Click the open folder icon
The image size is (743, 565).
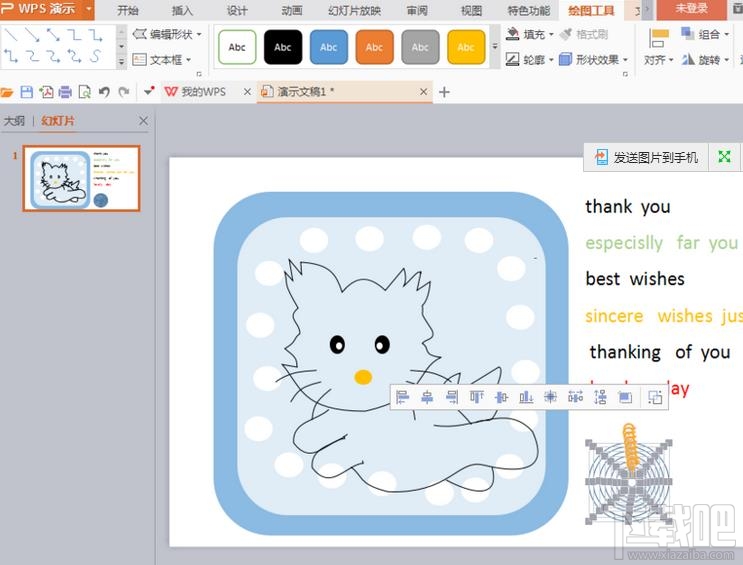(x=7, y=92)
